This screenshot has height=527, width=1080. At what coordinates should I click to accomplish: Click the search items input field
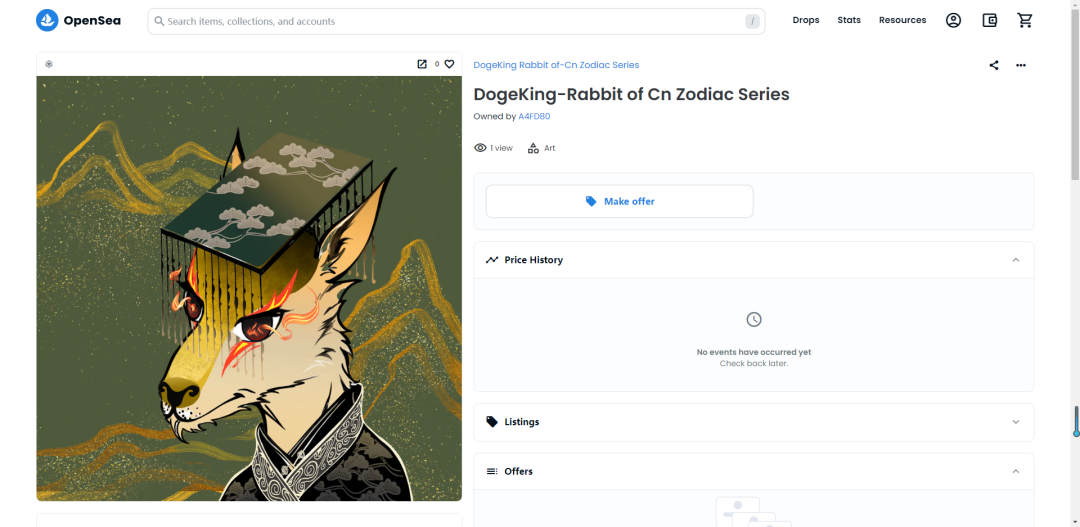coord(450,21)
